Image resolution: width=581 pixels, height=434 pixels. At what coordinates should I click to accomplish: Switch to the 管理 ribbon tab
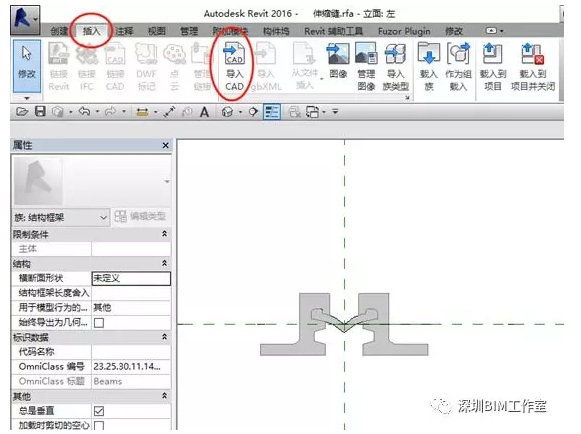coord(189,31)
